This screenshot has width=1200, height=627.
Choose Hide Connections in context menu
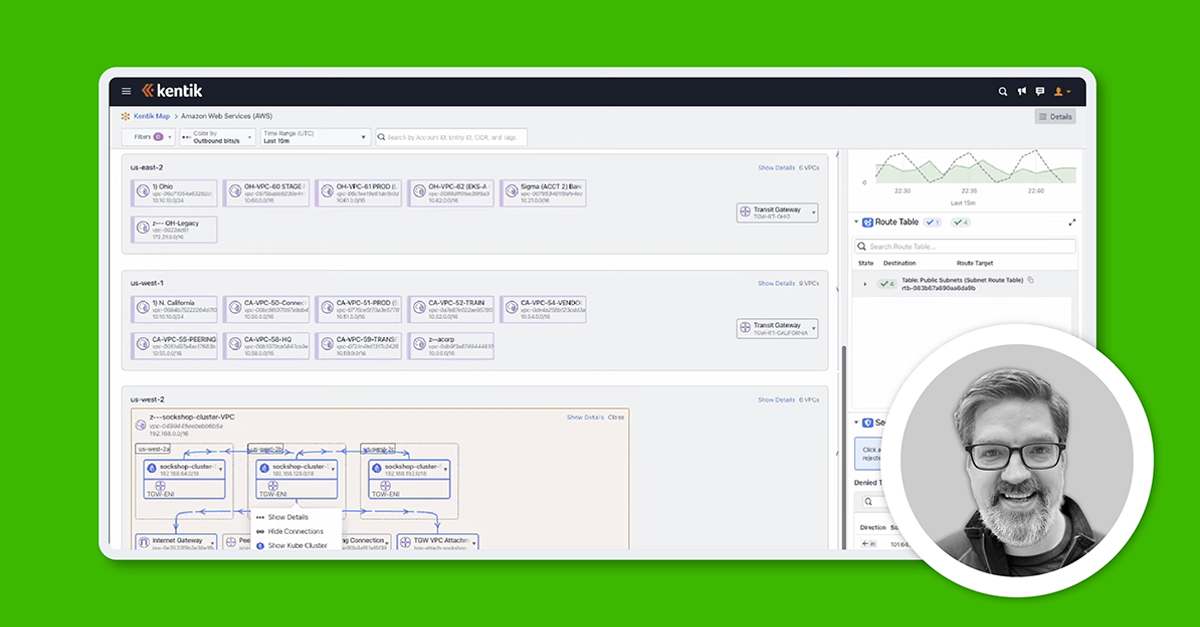coord(295,531)
